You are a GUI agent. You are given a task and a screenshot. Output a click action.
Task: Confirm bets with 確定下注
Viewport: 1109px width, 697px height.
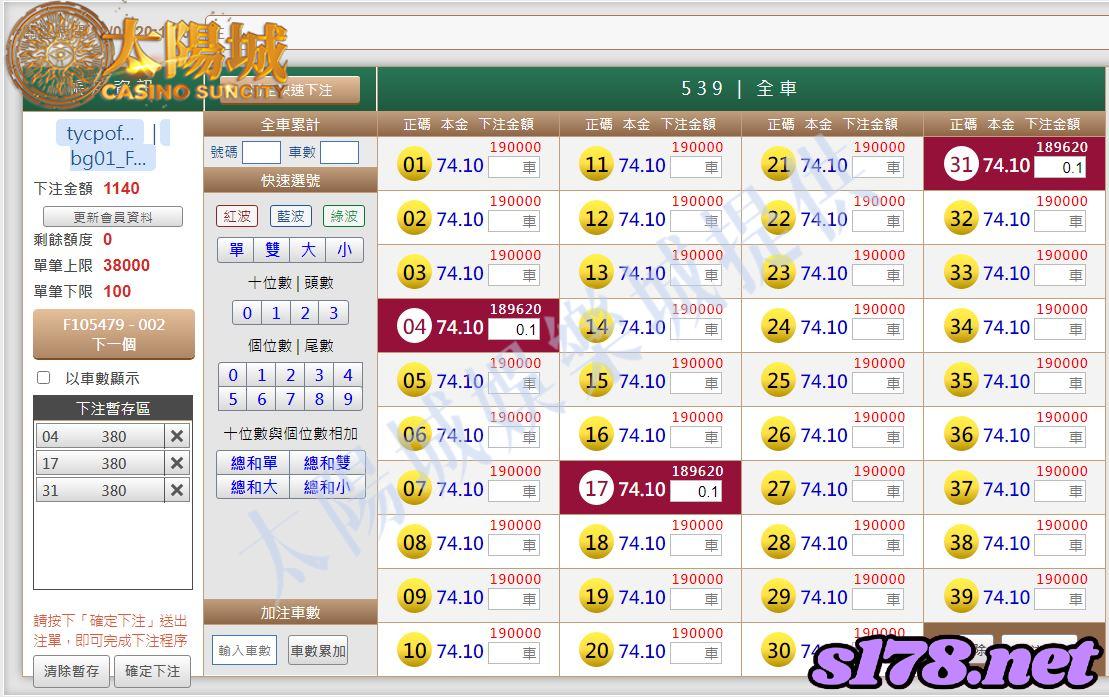pos(152,670)
